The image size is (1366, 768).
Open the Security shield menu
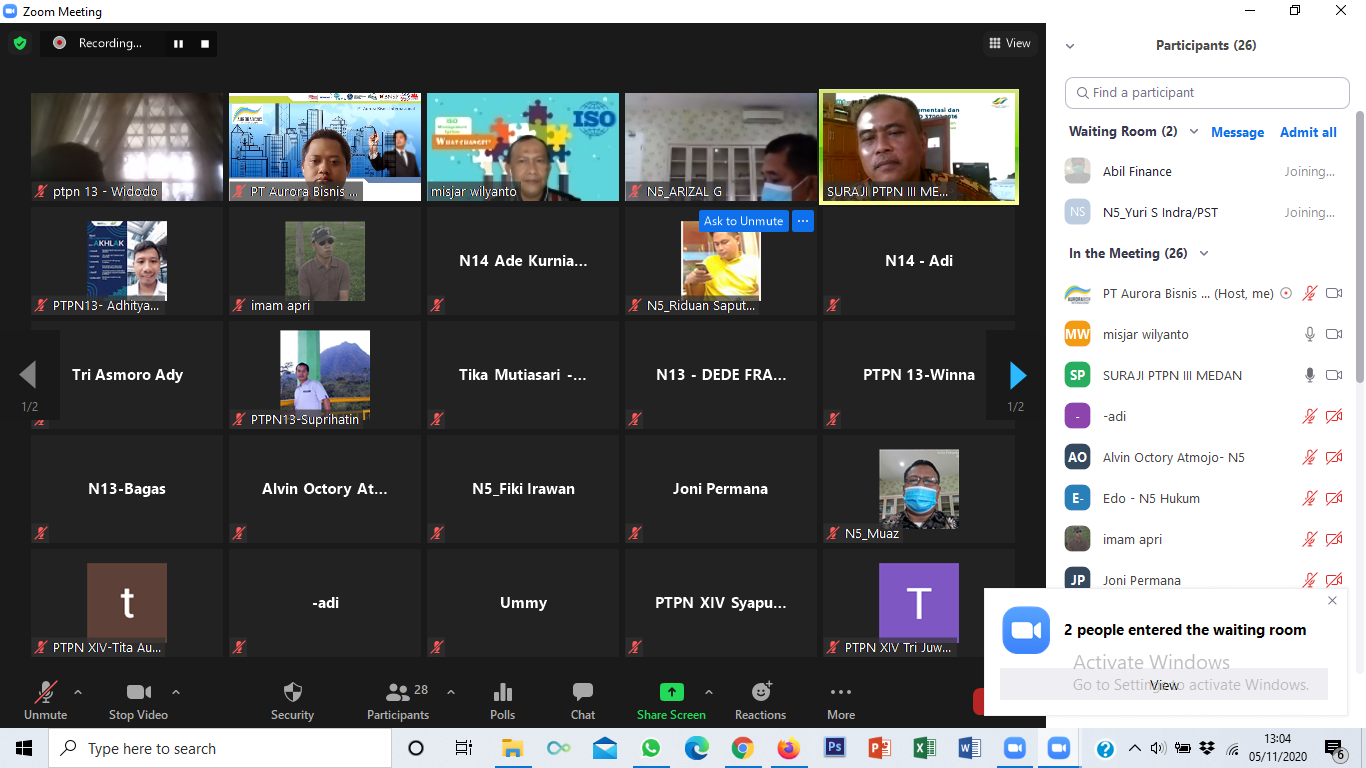(292, 701)
